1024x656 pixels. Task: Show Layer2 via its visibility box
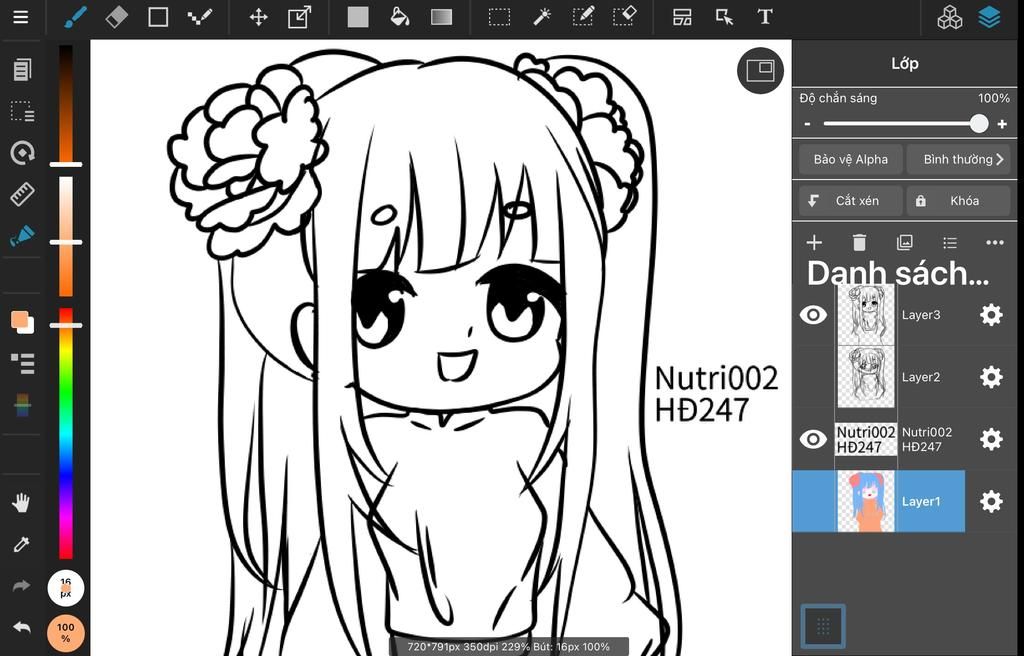point(813,377)
